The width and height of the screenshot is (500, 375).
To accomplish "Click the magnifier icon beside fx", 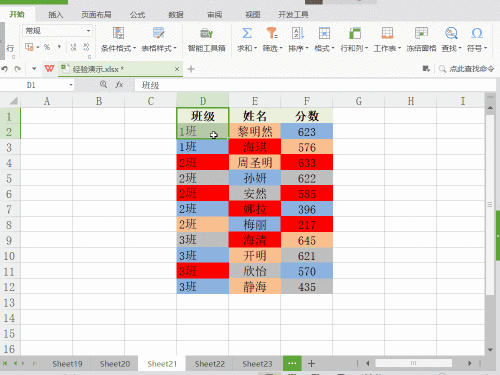I will tap(103, 85).
